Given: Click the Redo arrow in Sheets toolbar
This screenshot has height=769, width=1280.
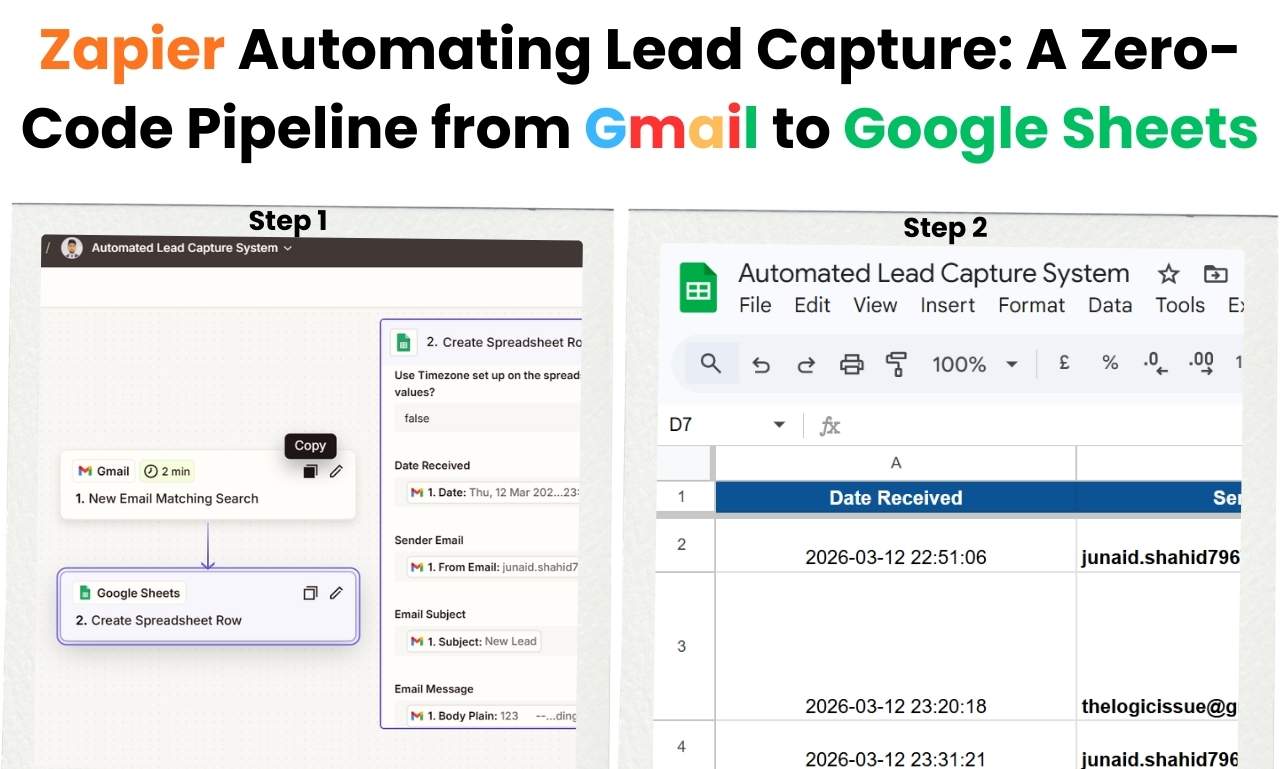Looking at the screenshot, I should [x=806, y=364].
